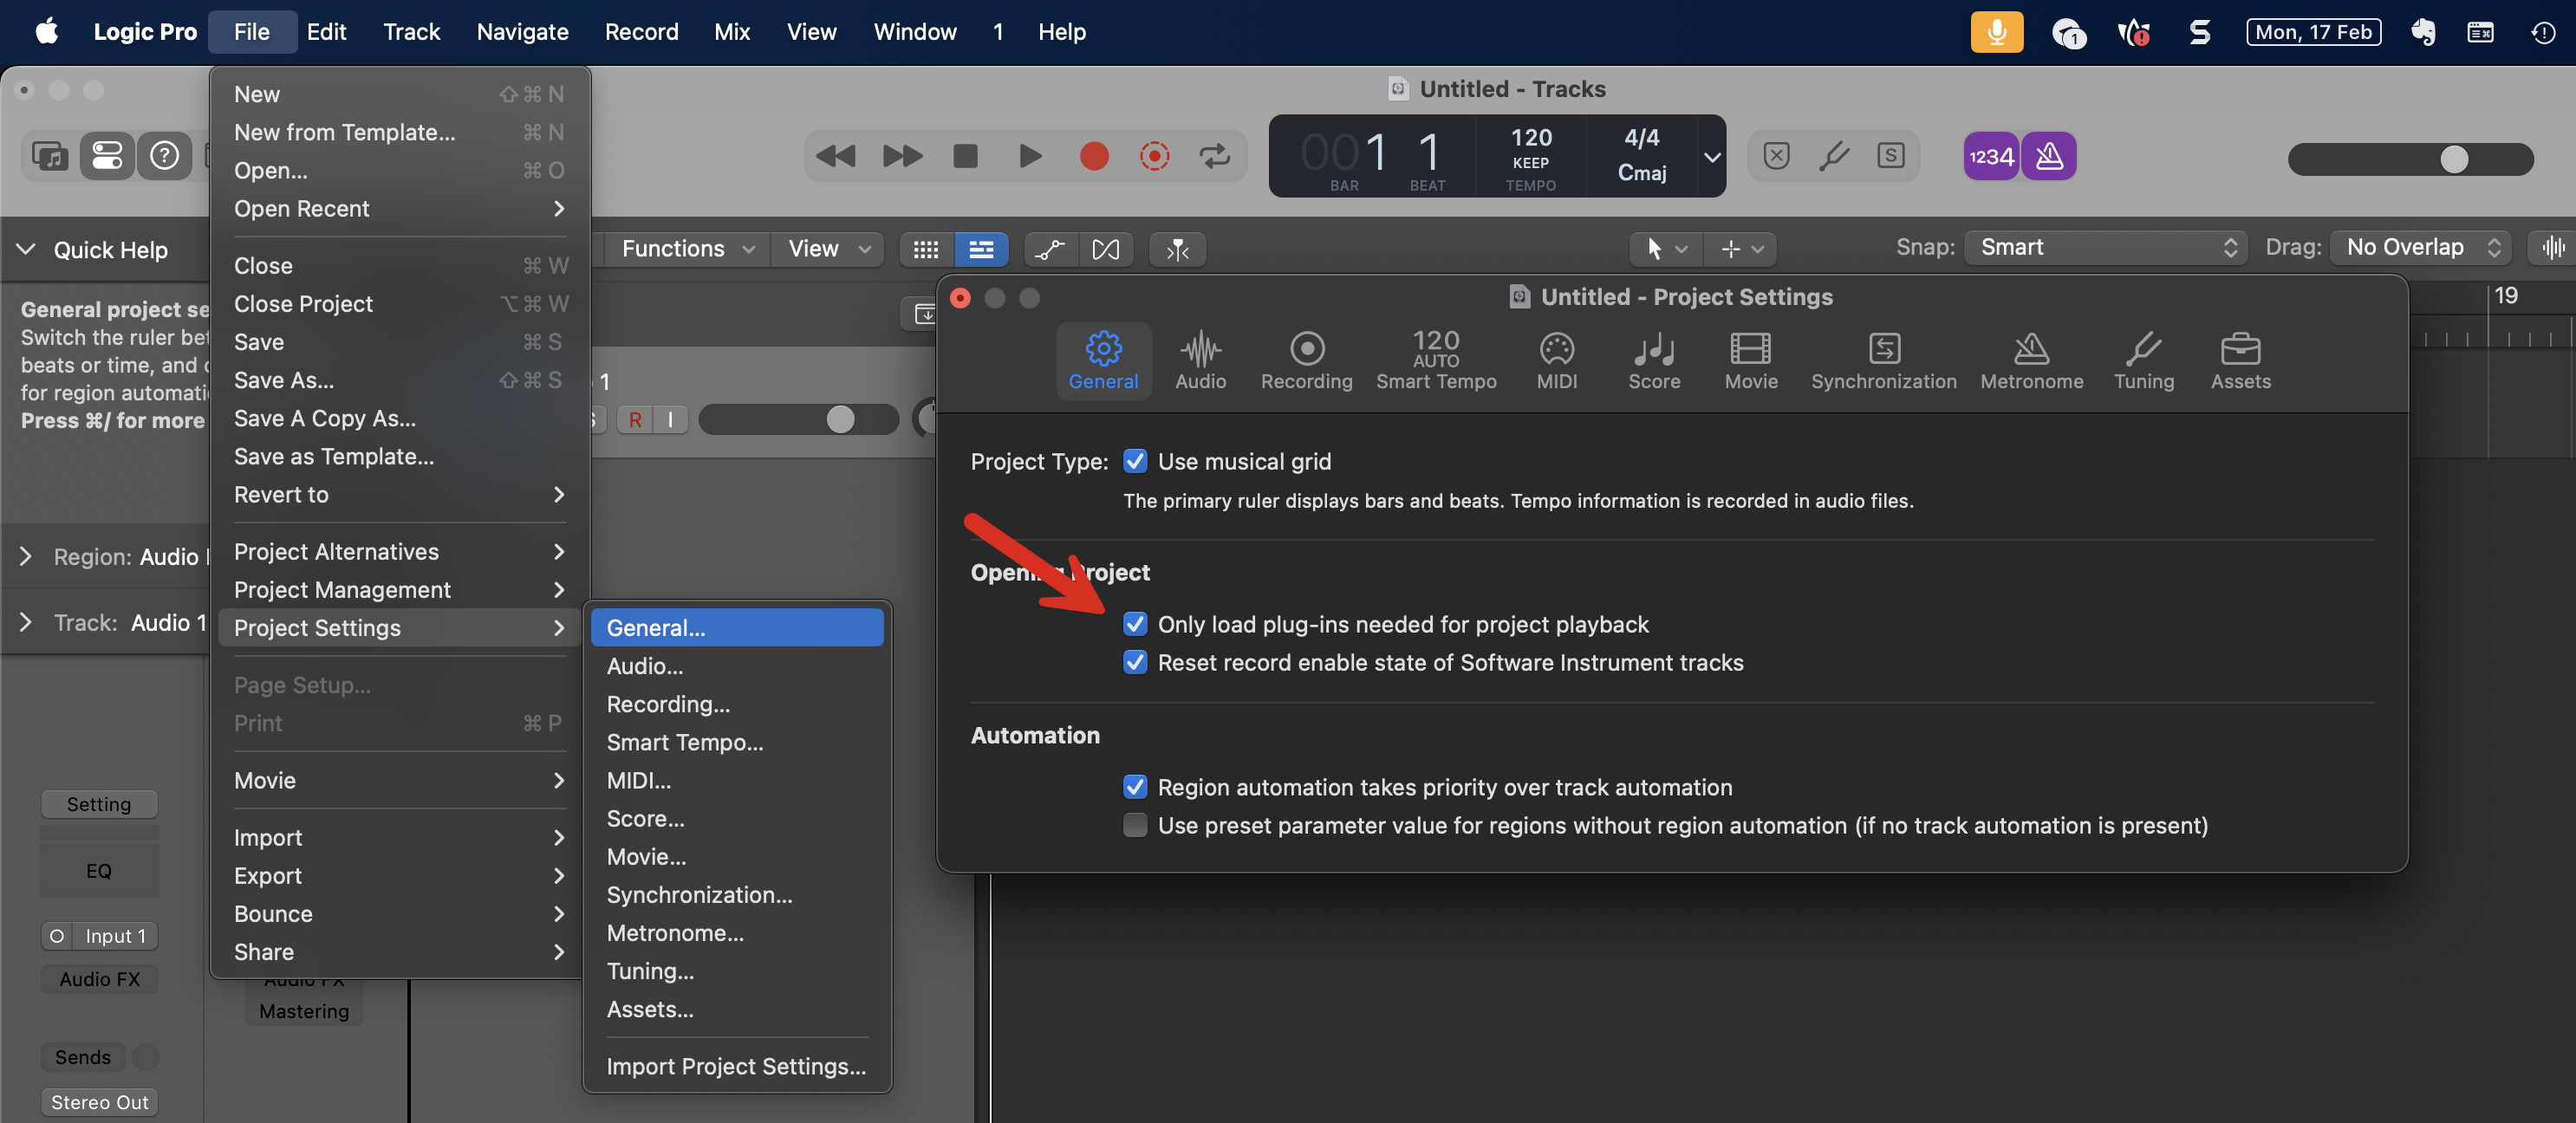This screenshot has height=1123, width=2576.
Task: Expand the Region Audio disclosure triangle
Action: point(26,556)
